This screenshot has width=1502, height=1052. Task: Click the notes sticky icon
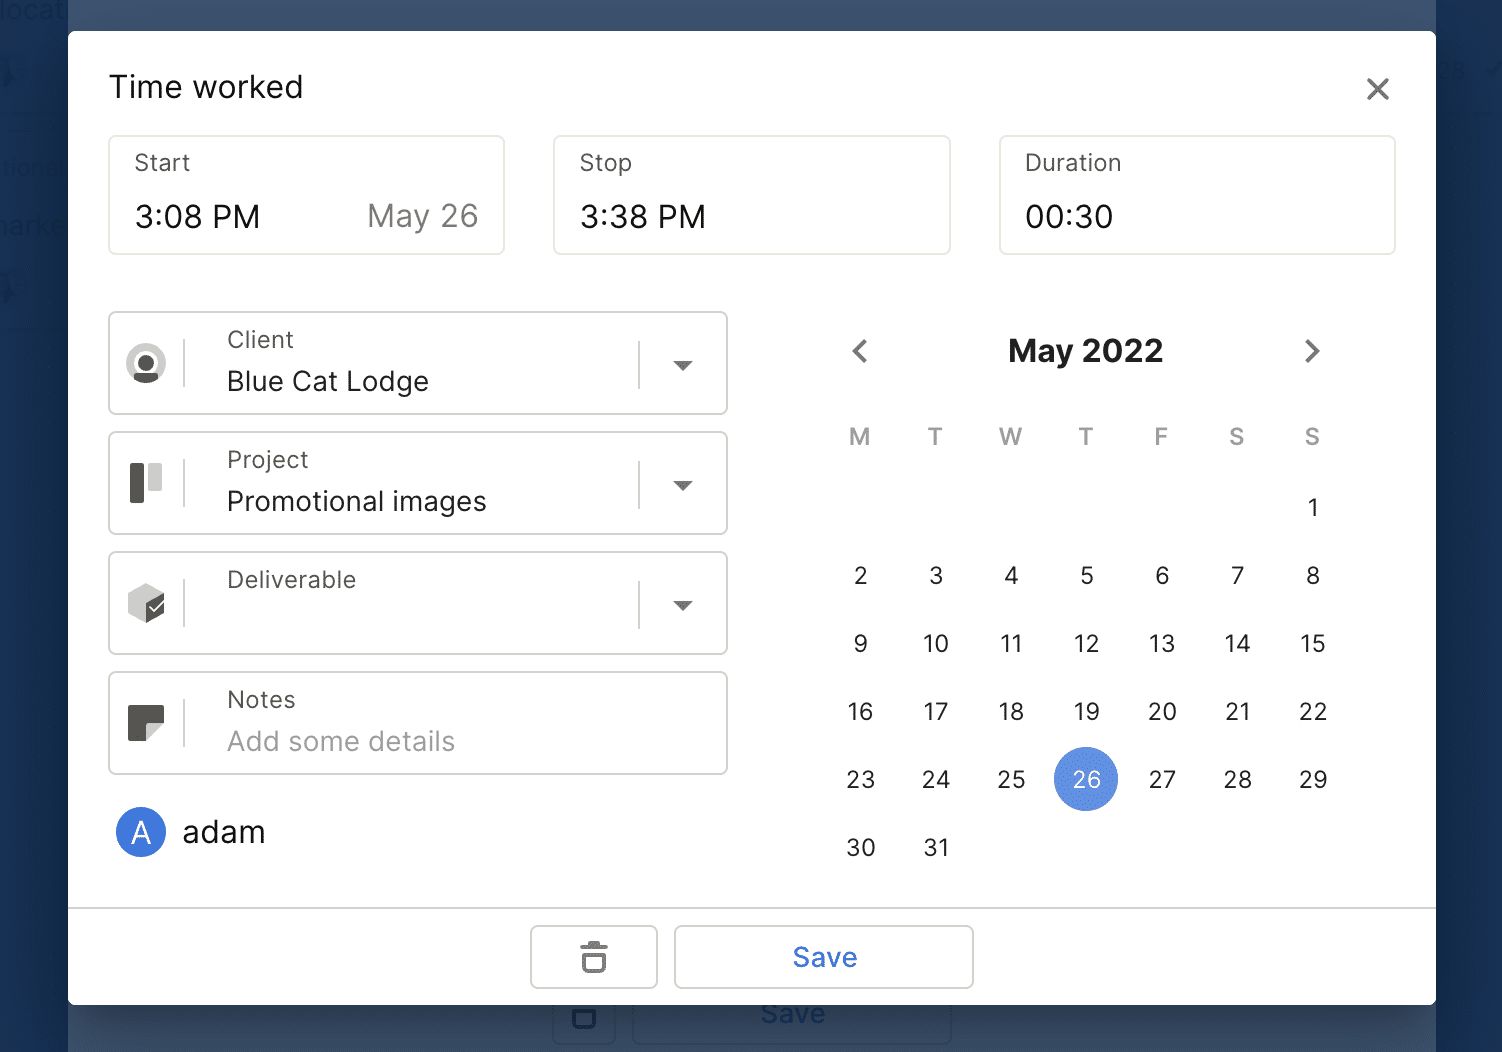click(x=146, y=723)
